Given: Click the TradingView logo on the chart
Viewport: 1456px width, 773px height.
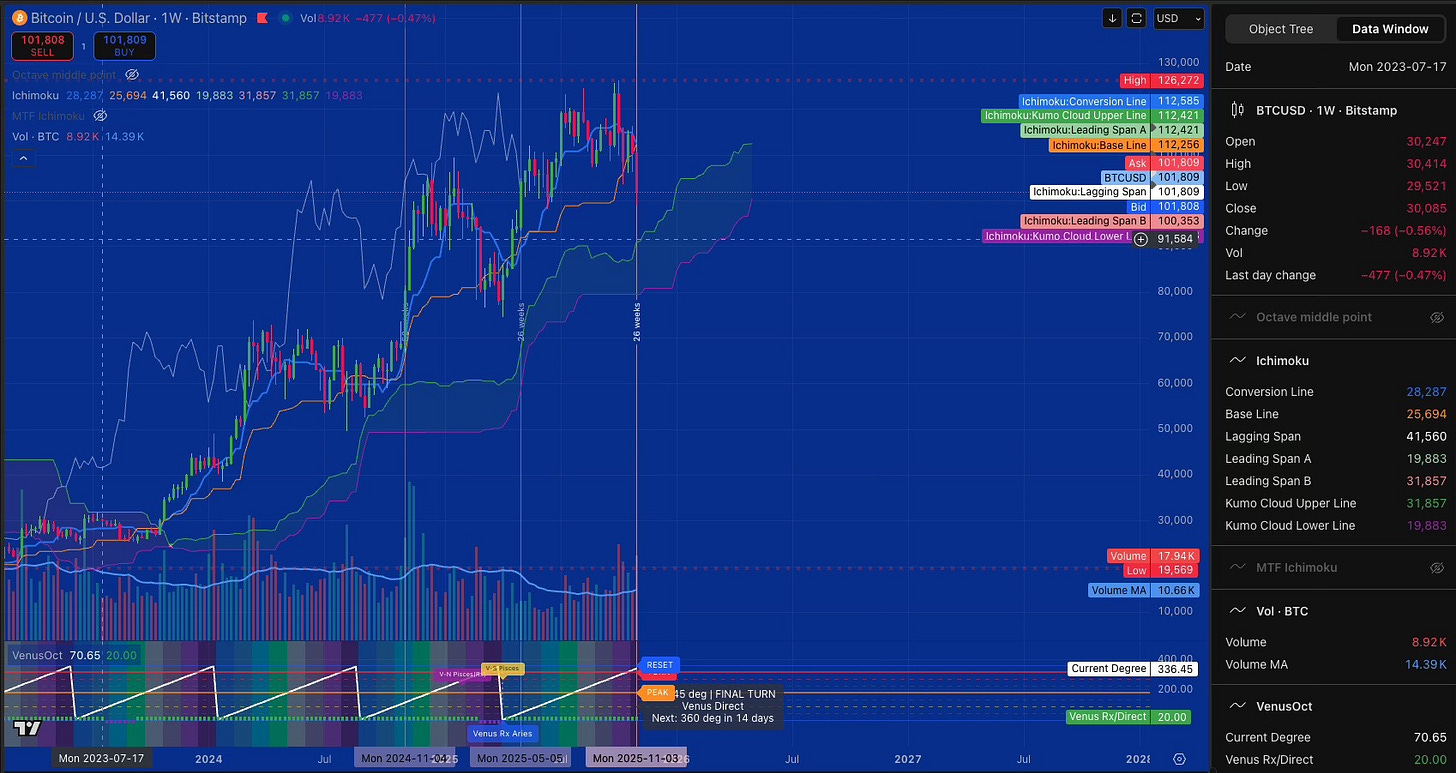Looking at the screenshot, I should (x=26, y=728).
